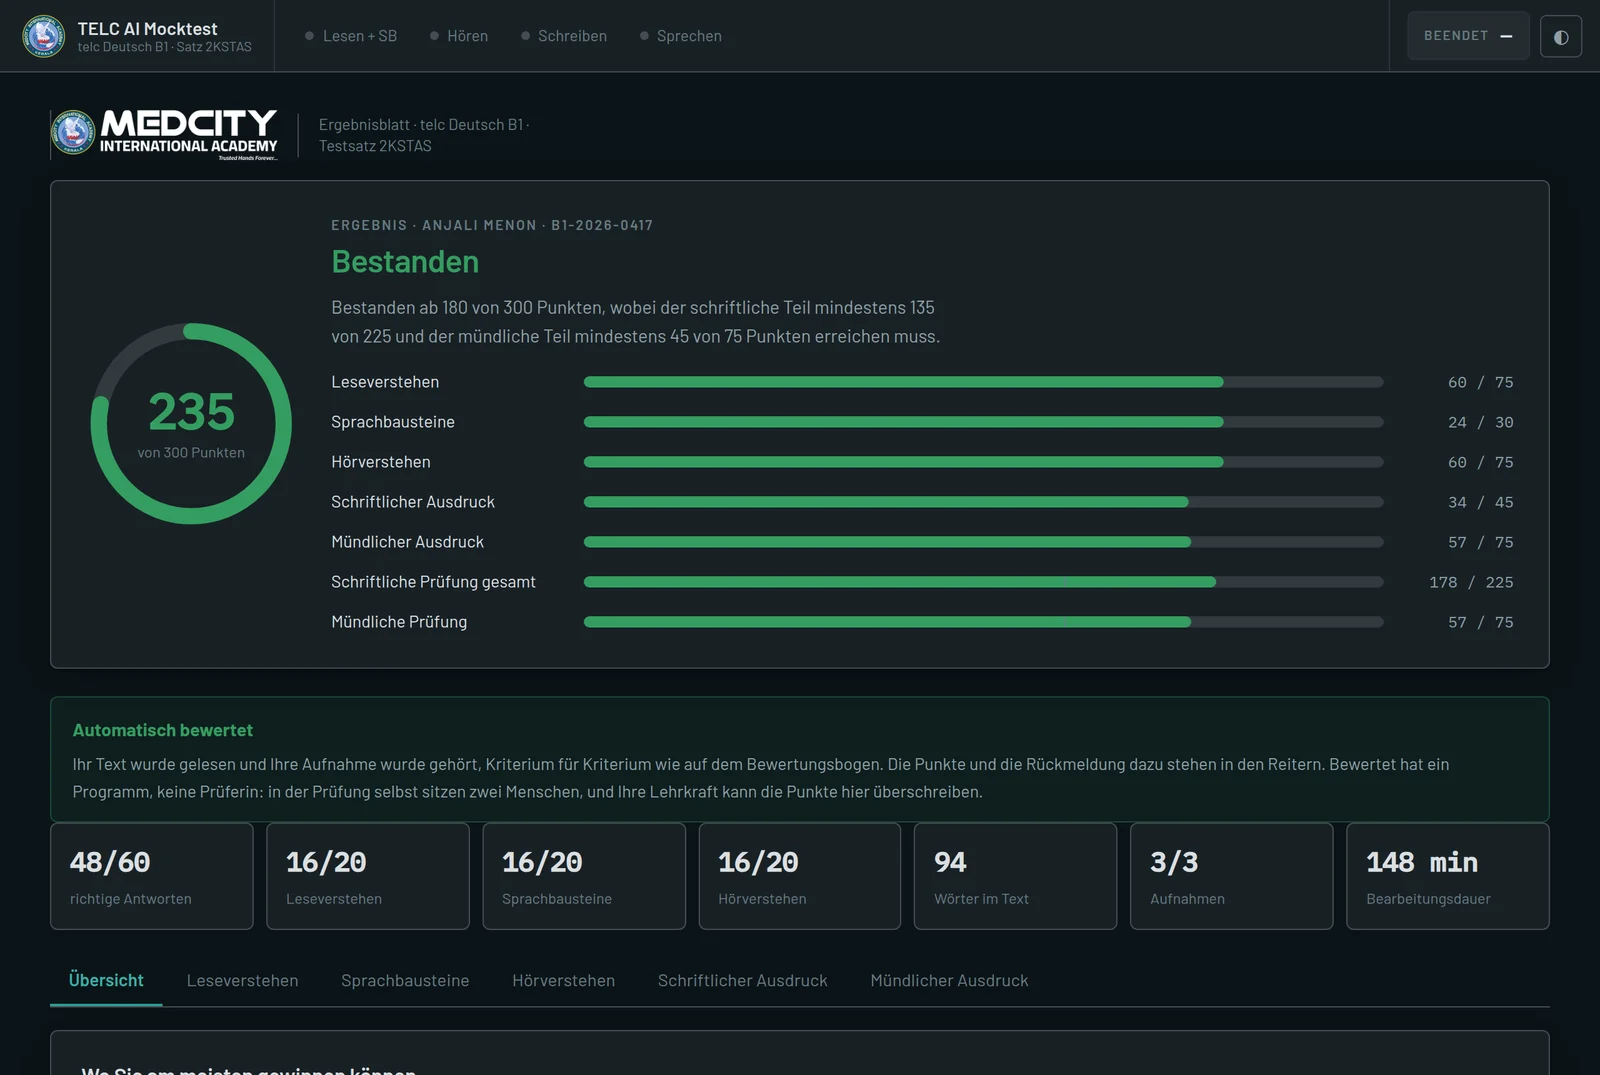Open the Mündlicher Ausdruck tab
This screenshot has height=1075, width=1600.
949,980
